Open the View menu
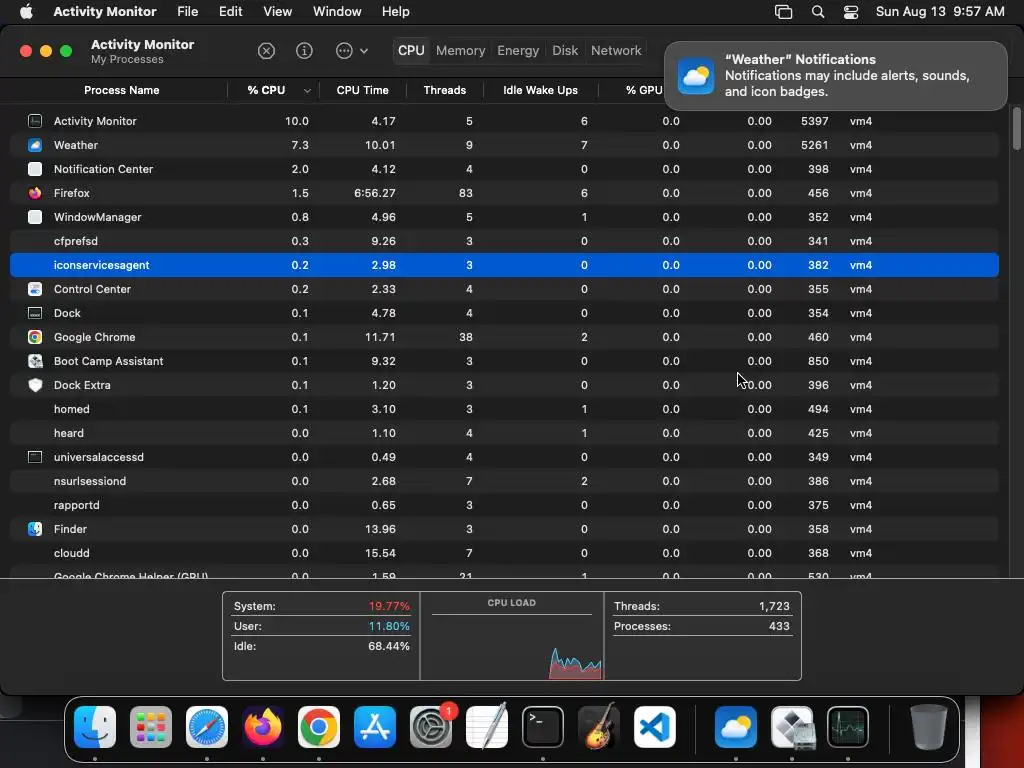This screenshot has width=1024, height=768. click(x=278, y=12)
